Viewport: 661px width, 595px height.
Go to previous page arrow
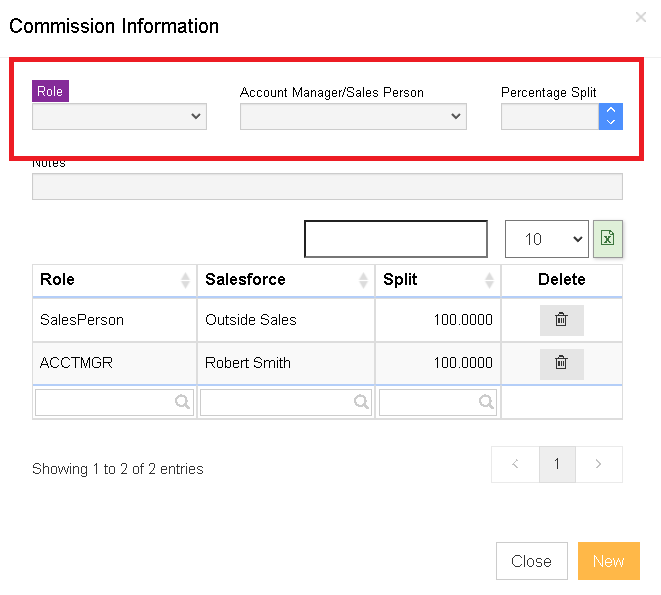(515, 464)
